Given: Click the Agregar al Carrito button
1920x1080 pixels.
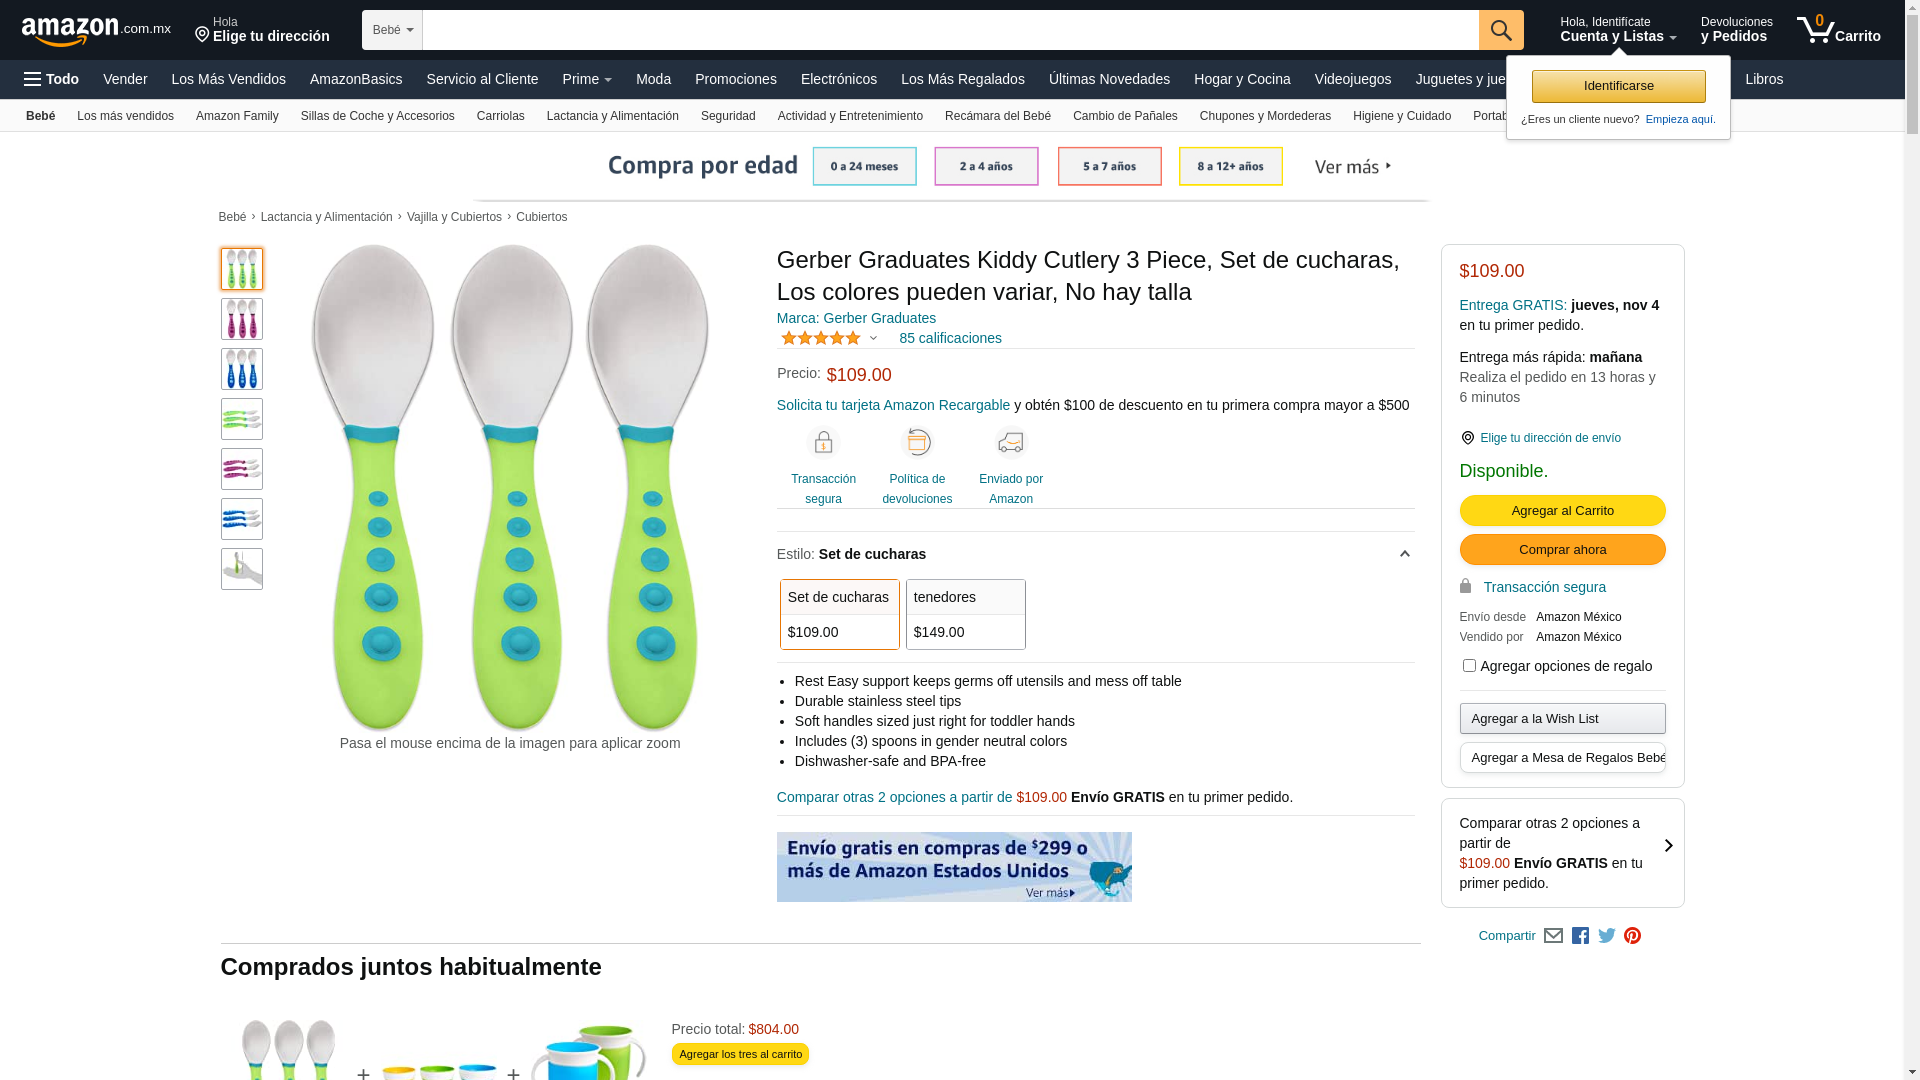Looking at the screenshot, I should 1562,511.
